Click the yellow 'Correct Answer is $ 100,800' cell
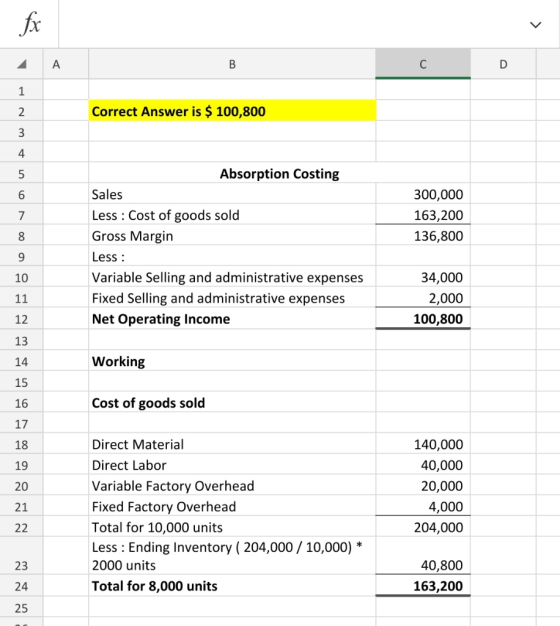Image resolution: width=560 pixels, height=626 pixels. pos(232,111)
